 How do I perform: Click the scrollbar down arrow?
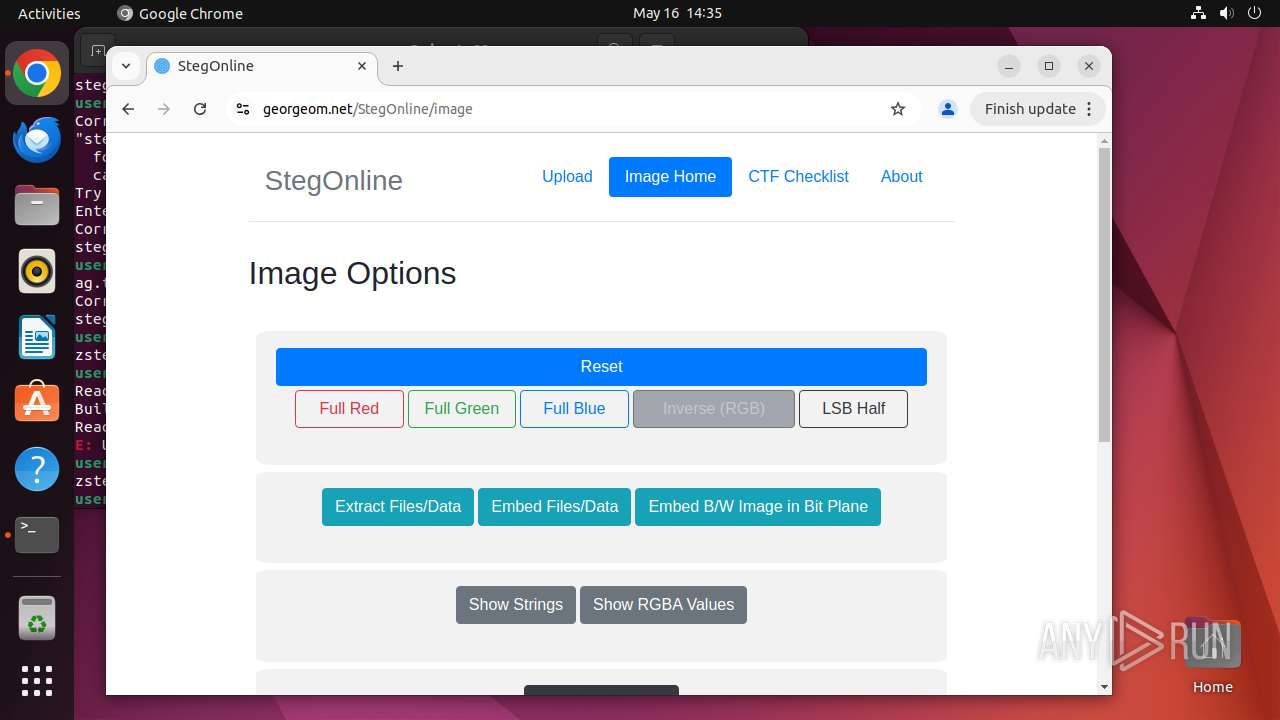click(1104, 687)
